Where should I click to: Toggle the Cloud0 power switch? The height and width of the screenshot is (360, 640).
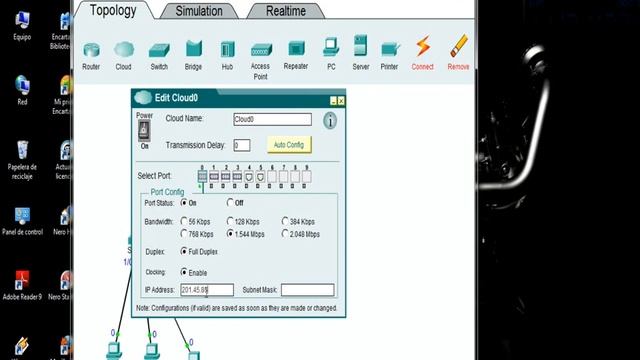tap(144, 131)
